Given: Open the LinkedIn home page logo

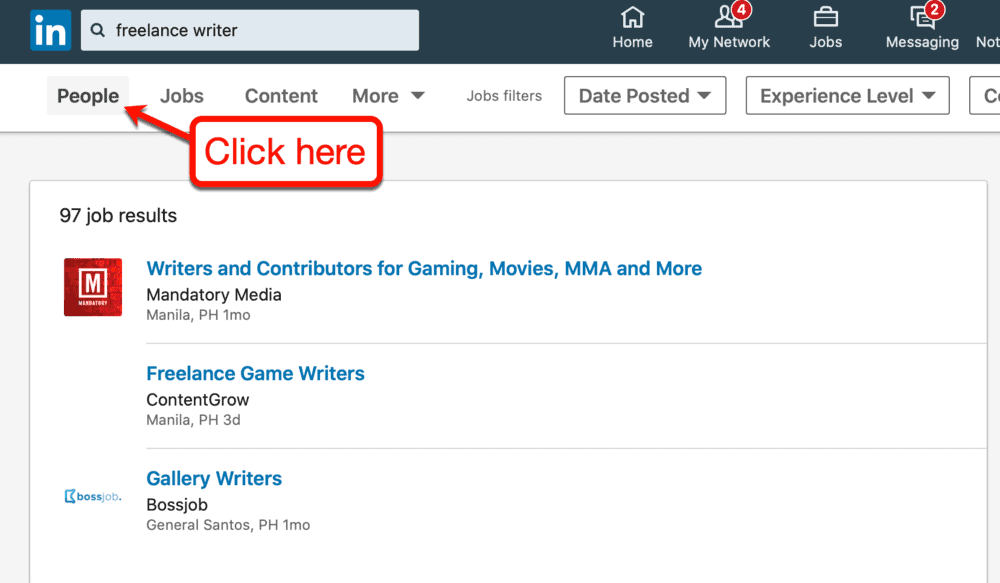Looking at the screenshot, I should coord(50,30).
